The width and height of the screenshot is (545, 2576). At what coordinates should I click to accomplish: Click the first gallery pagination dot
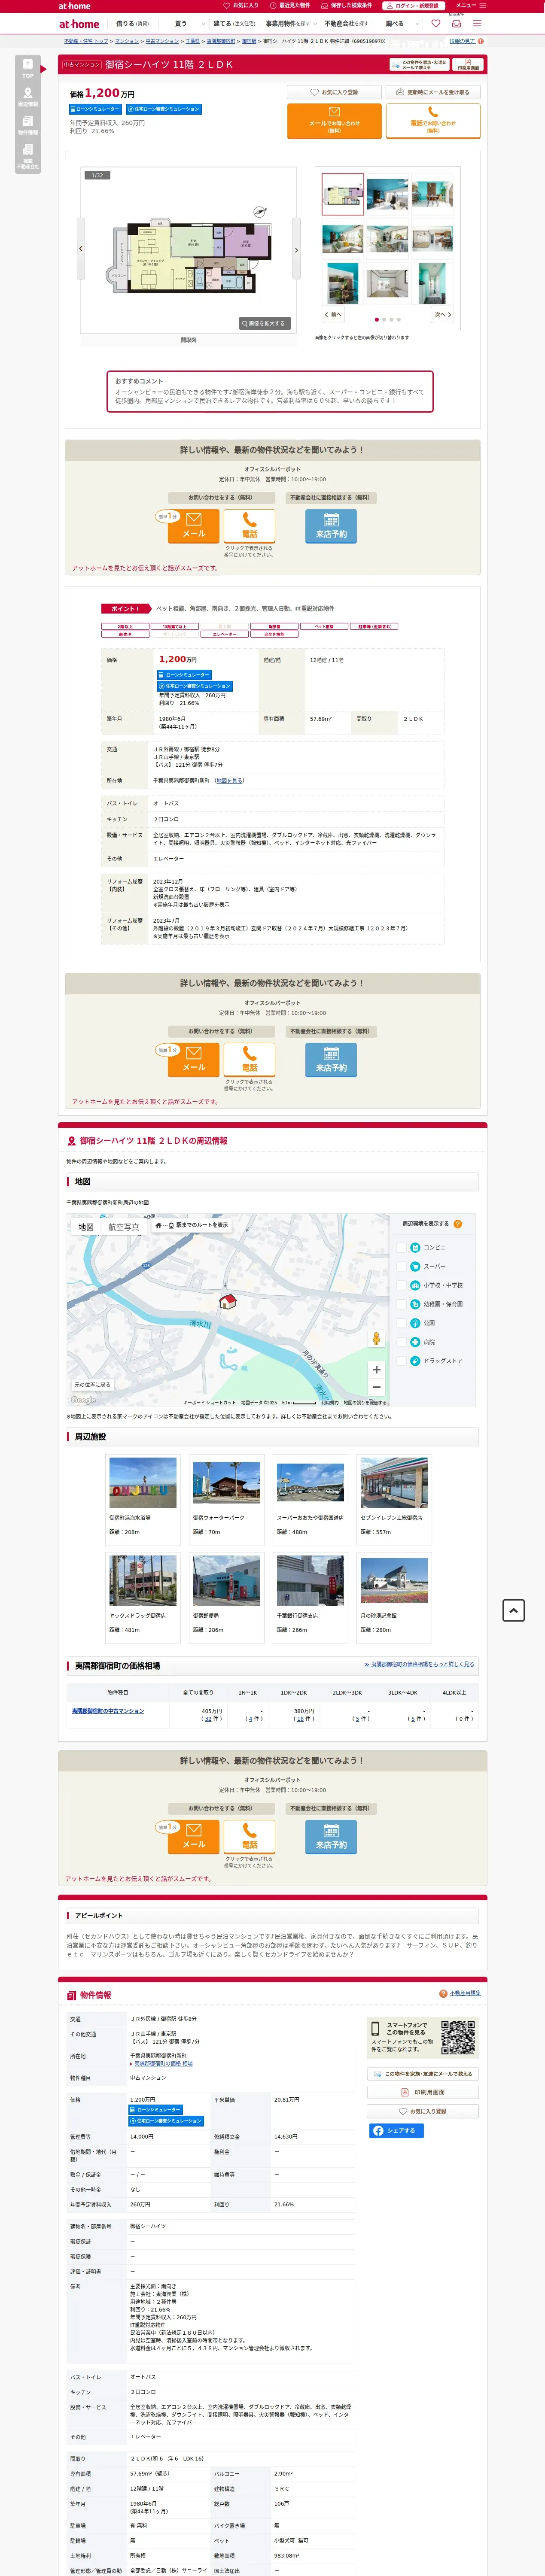(377, 320)
